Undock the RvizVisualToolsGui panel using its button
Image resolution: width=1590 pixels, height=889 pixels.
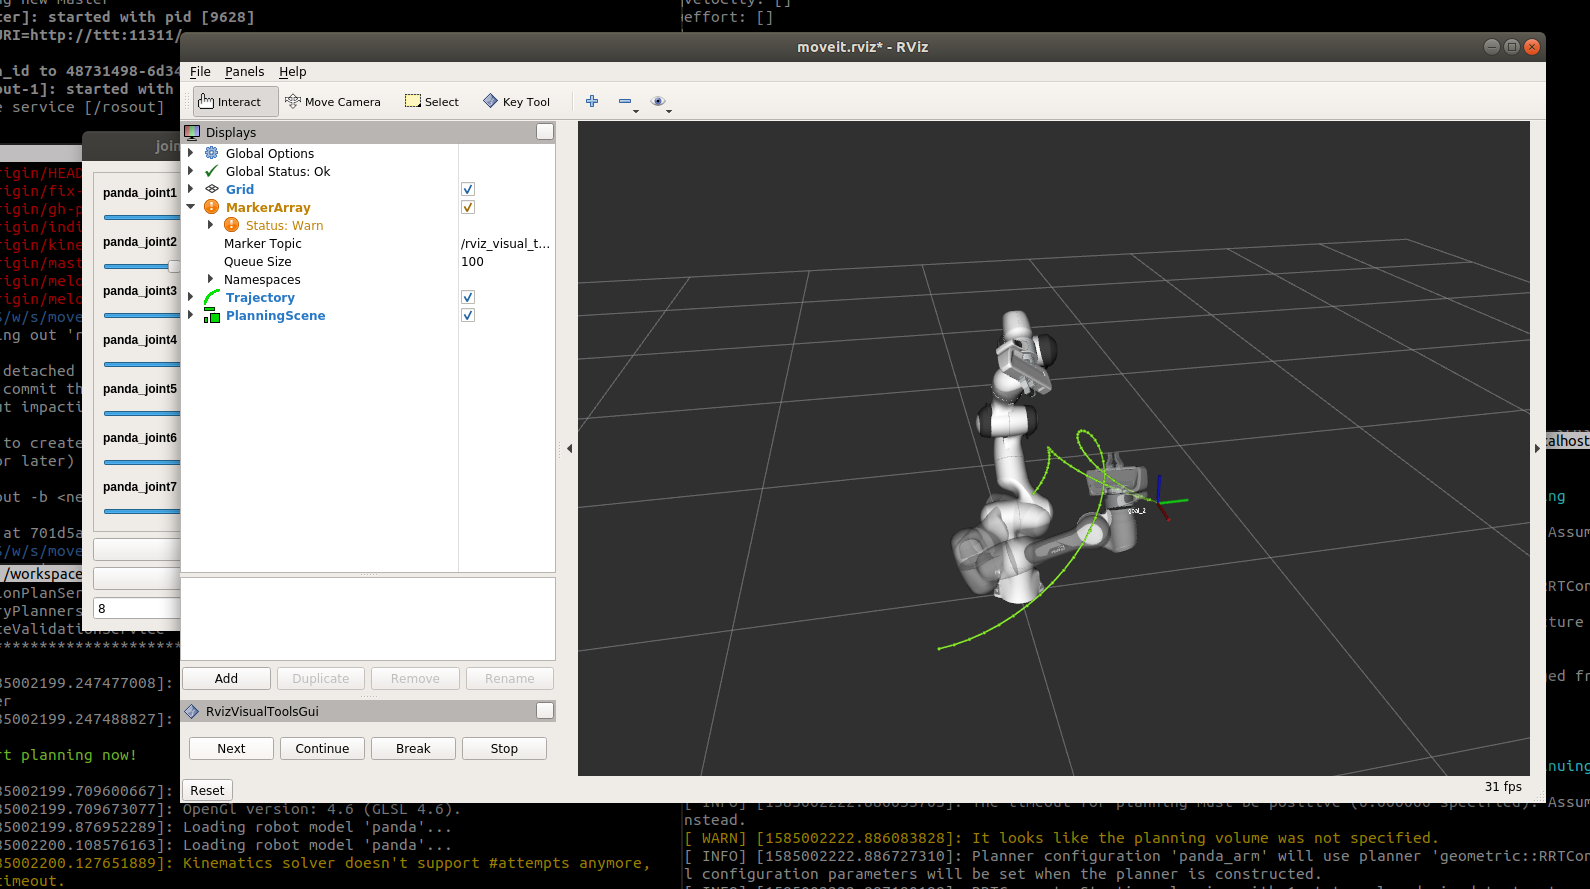(545, 711)
